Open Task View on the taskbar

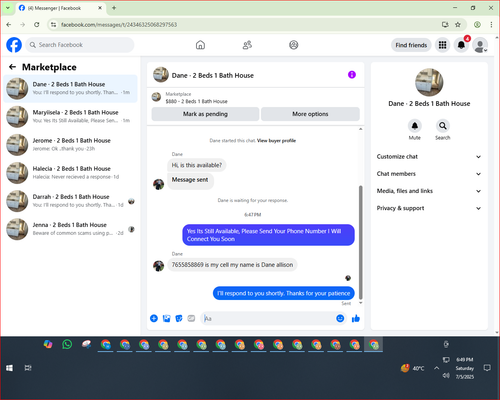pyautogui.click(x=28, y=368)
